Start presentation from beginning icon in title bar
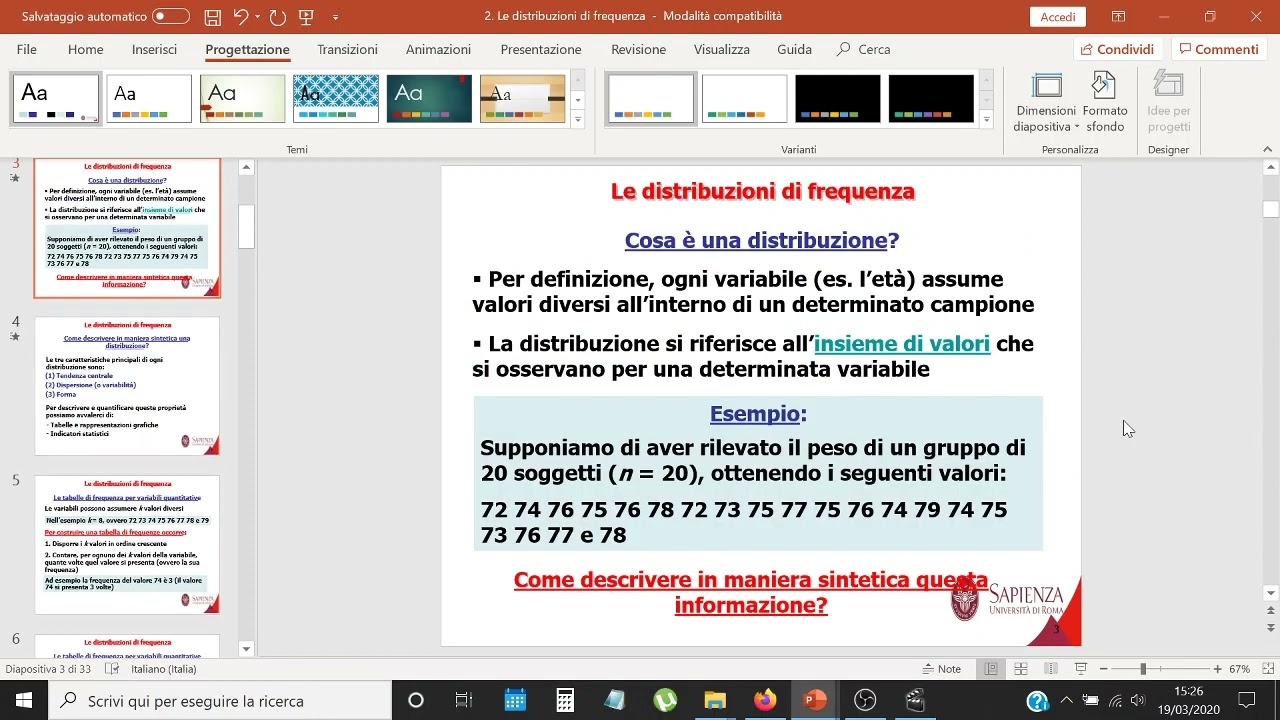 click(306, 17)
